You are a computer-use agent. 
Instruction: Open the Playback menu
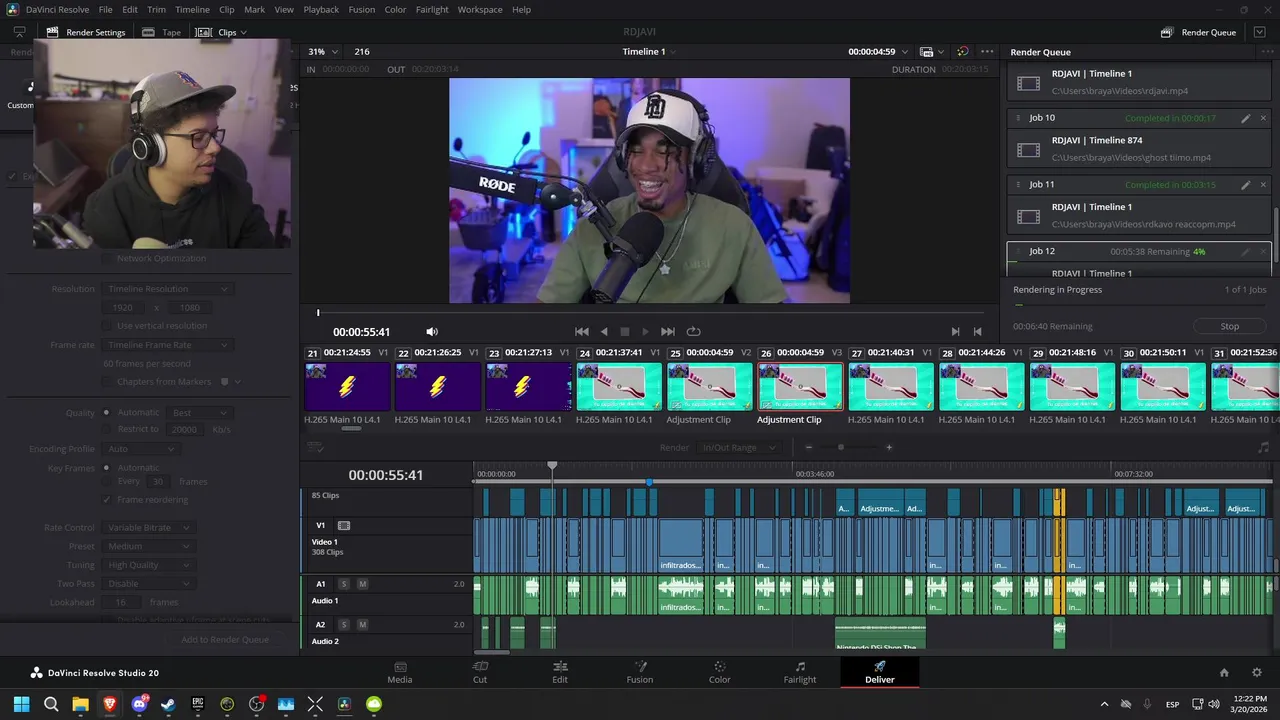(321, 9)
